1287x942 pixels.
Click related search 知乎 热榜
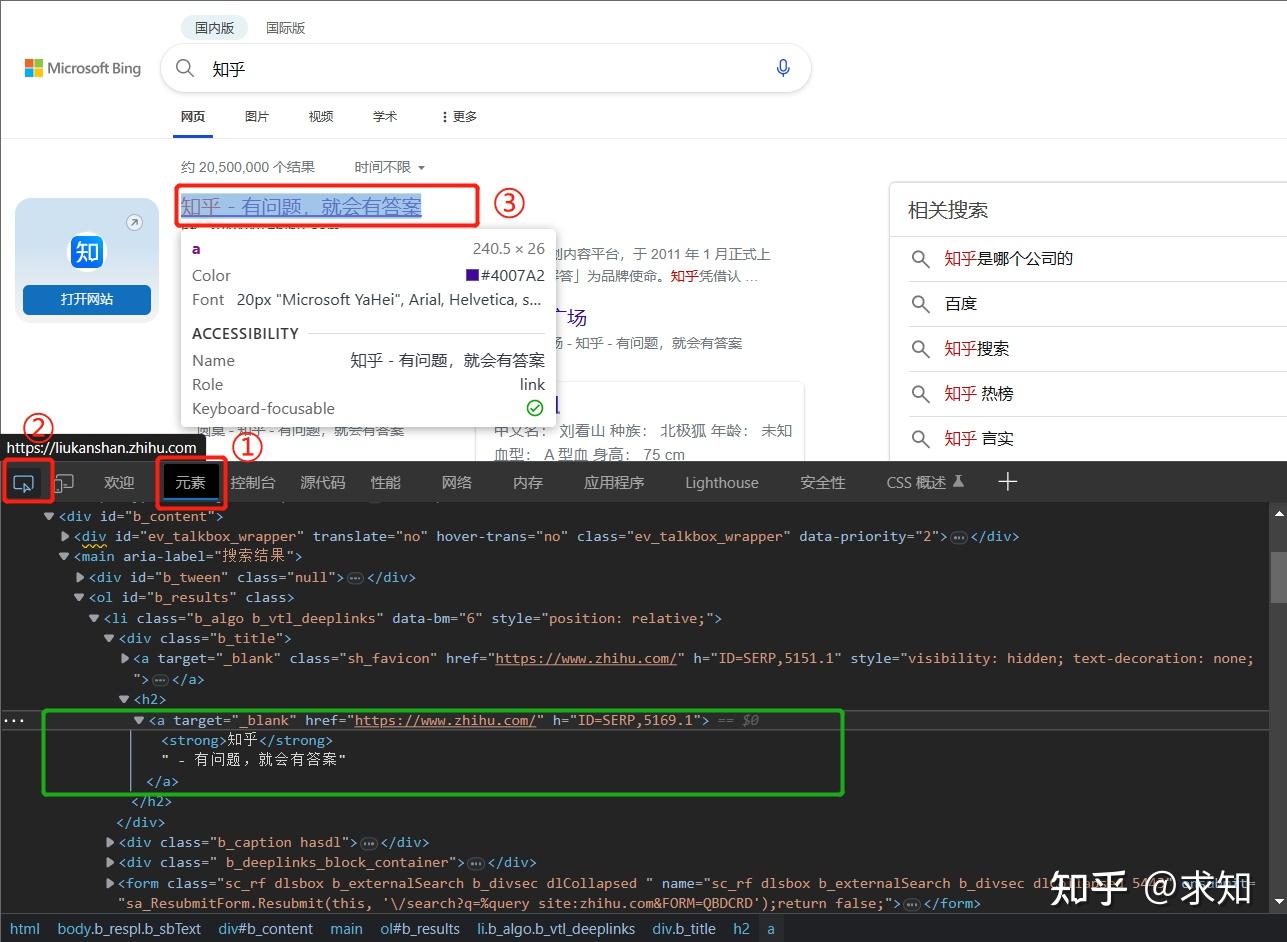pos(979,394)
